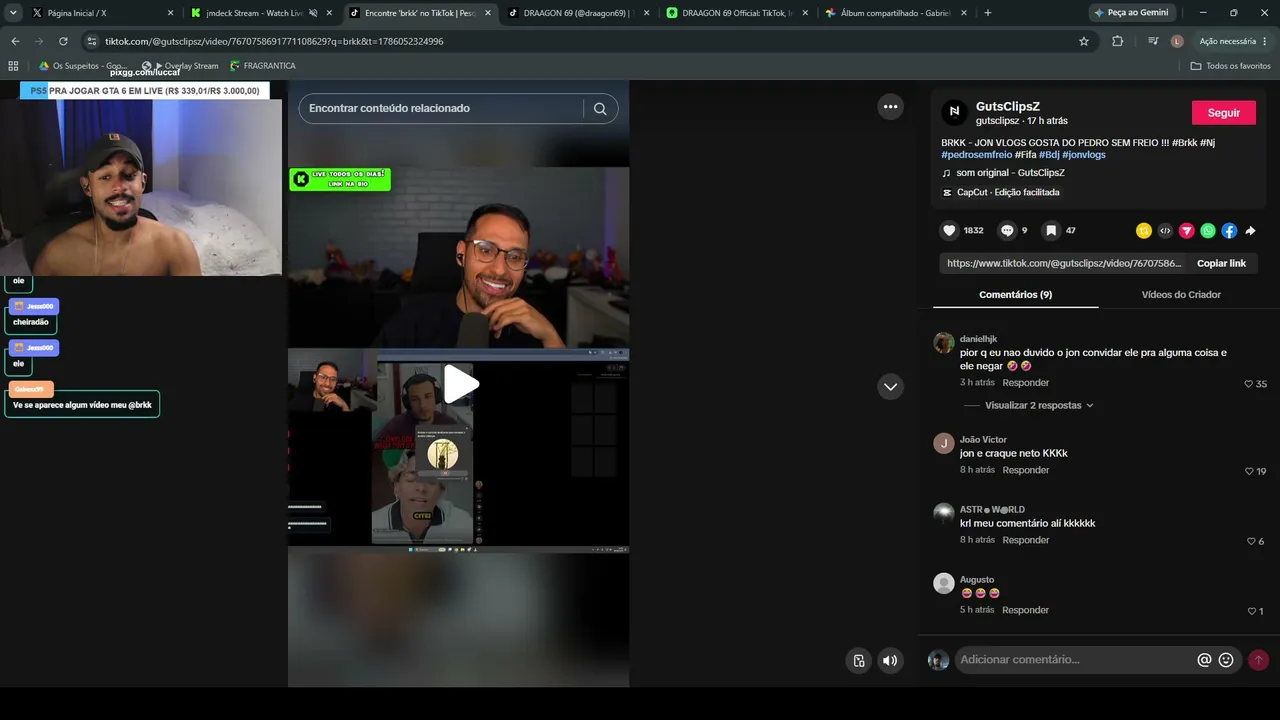Click the 'Peça ao Gemini' button
The width and height of the screenshot is (1280, 720).
(1132, 13)
